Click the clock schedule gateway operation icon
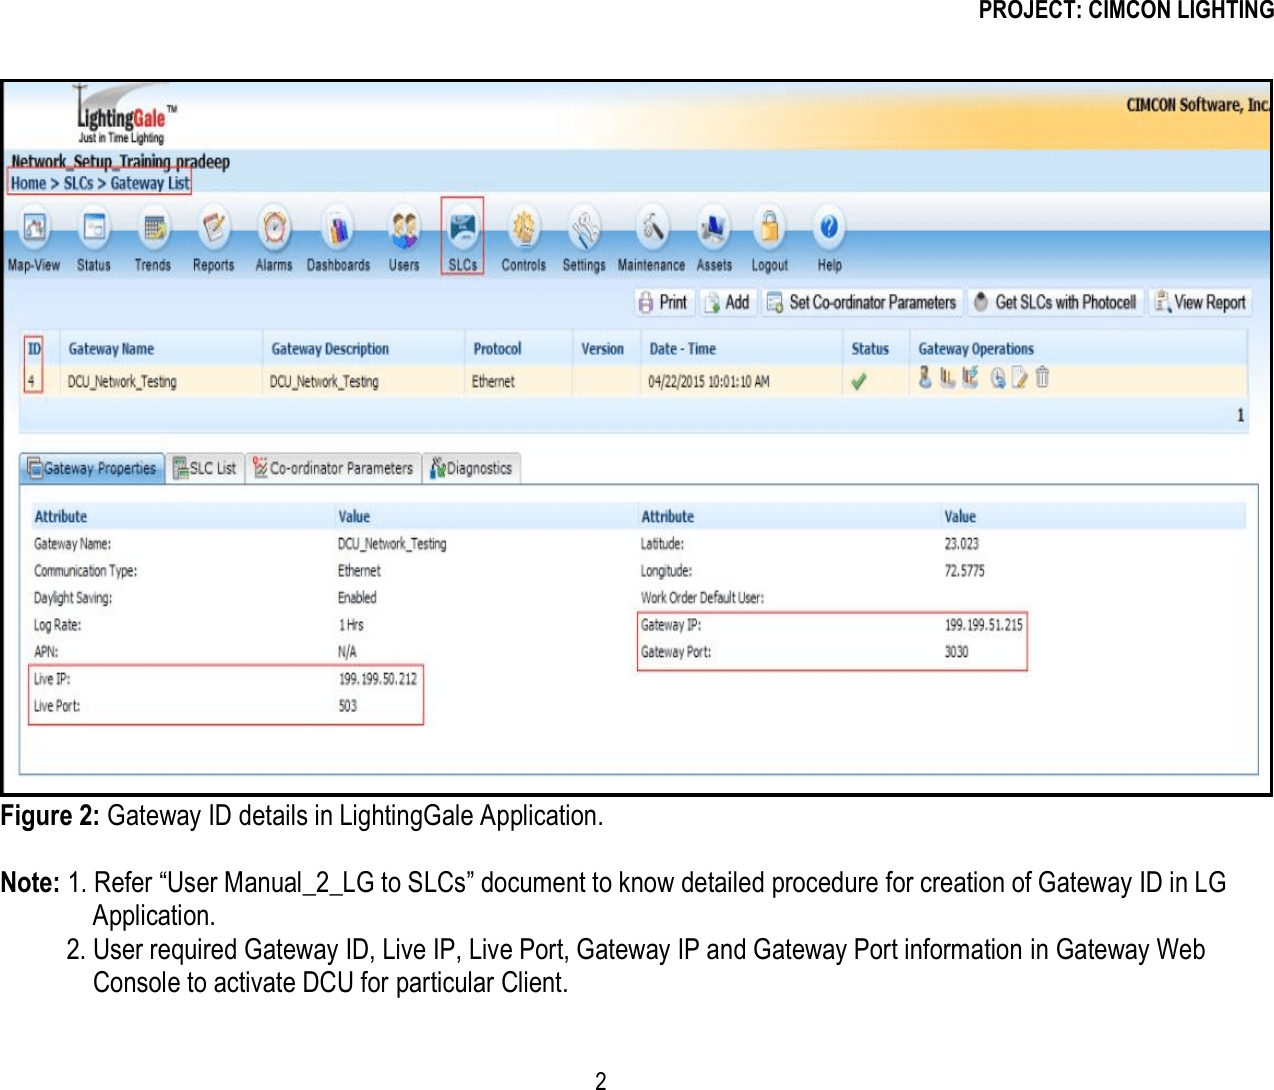This screenshot has height=1090, width=1274. click(998, 378)
